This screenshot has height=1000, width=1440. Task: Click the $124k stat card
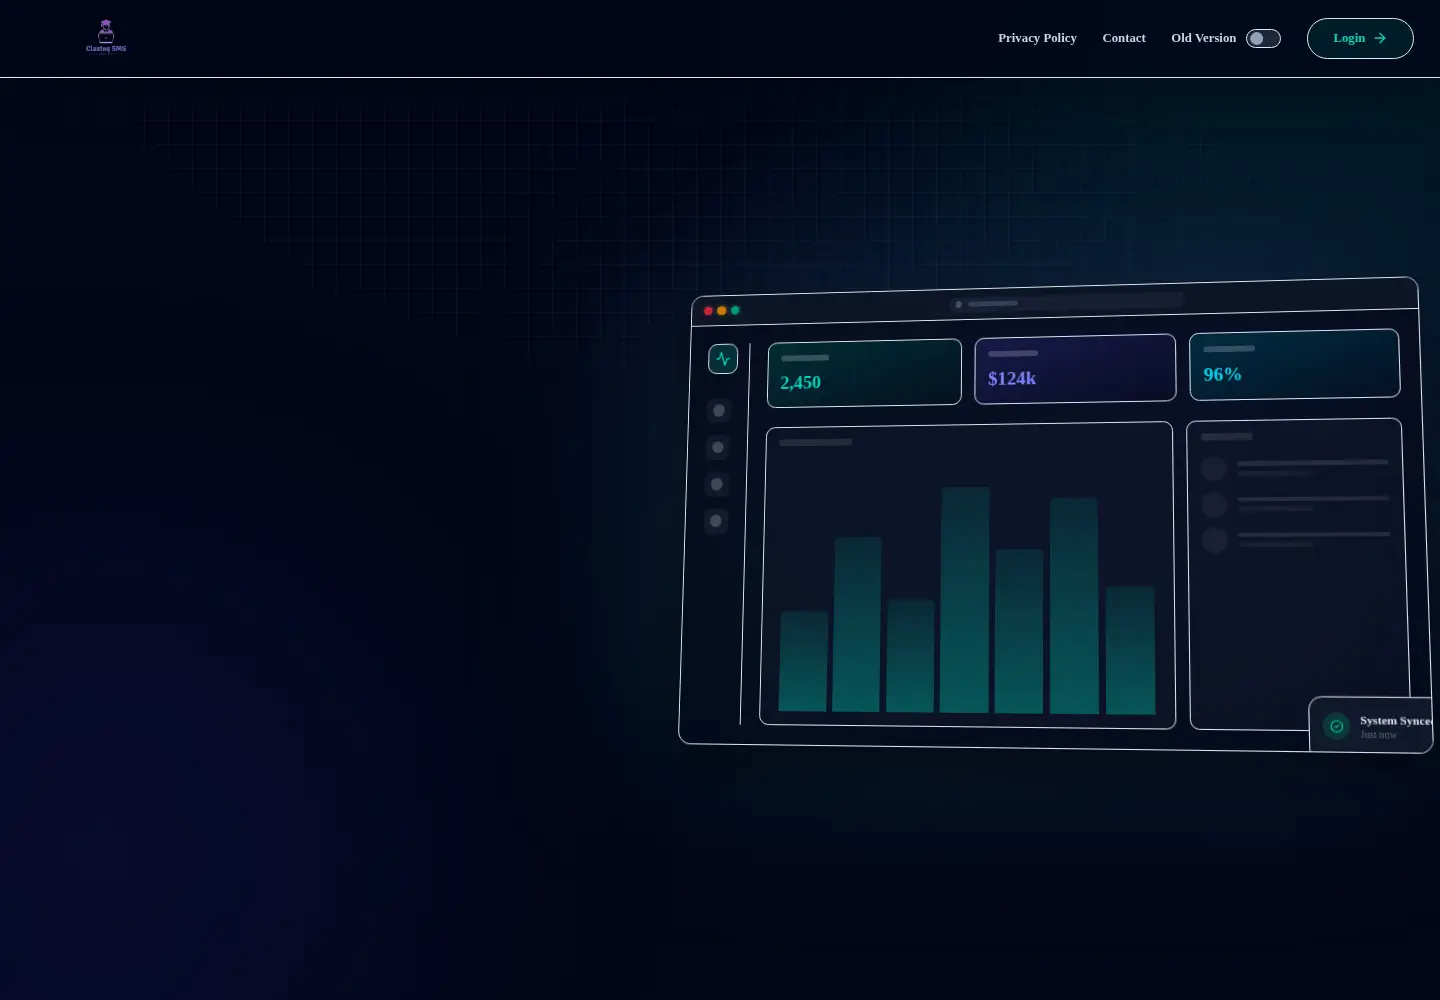tap(1075, 369)
